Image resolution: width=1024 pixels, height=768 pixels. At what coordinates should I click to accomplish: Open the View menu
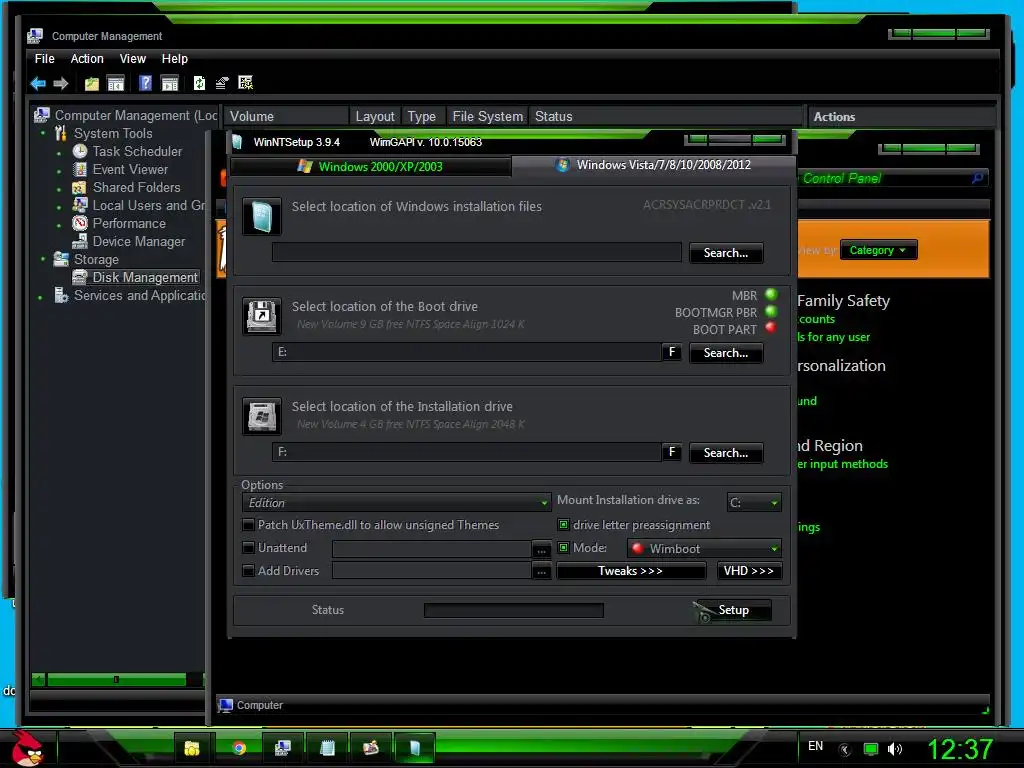[133, 59]
